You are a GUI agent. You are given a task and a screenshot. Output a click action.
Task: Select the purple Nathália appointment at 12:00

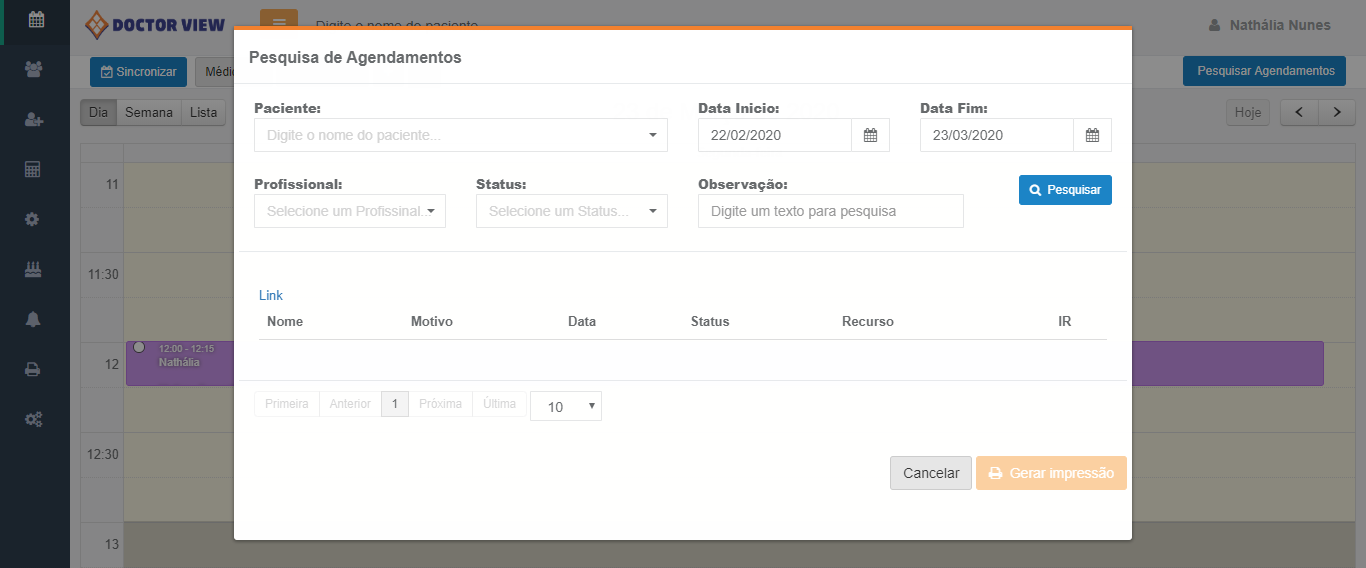(x=180, y=363)
